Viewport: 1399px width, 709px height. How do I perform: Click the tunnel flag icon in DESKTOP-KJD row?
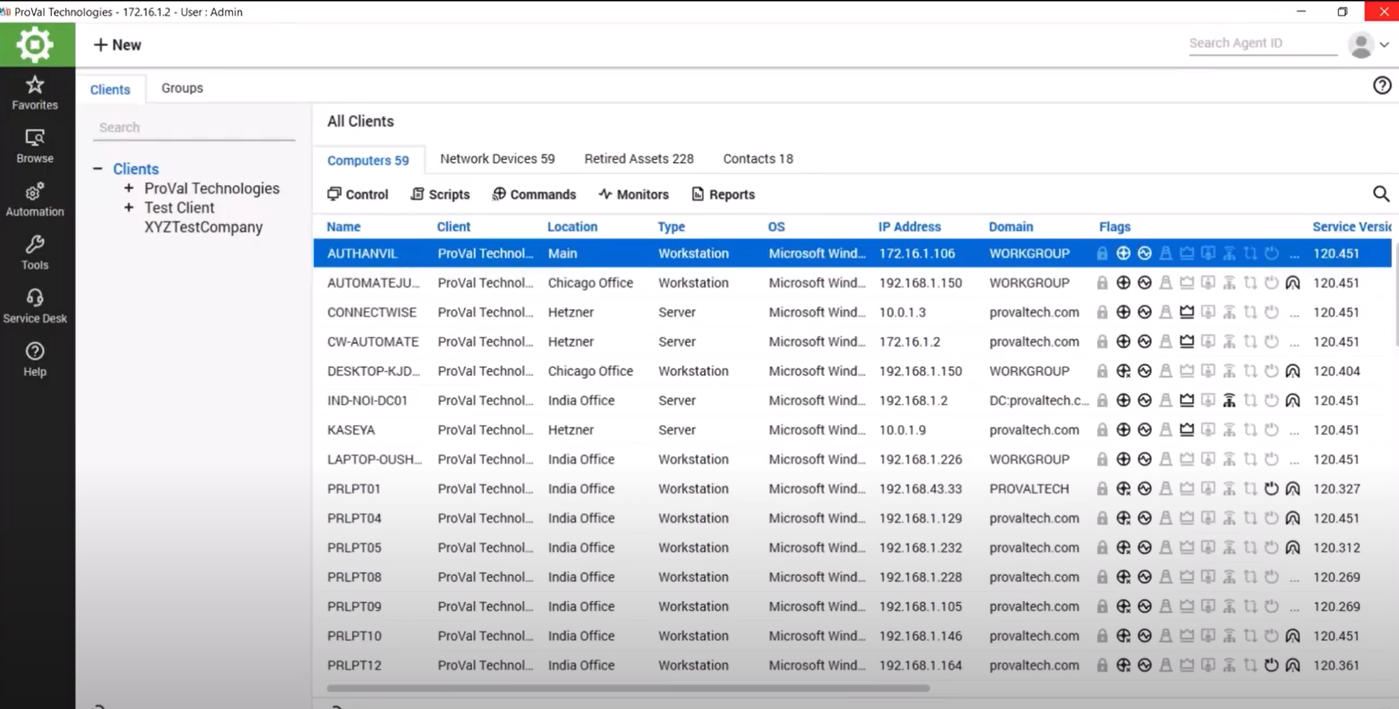click(1292, 371)
